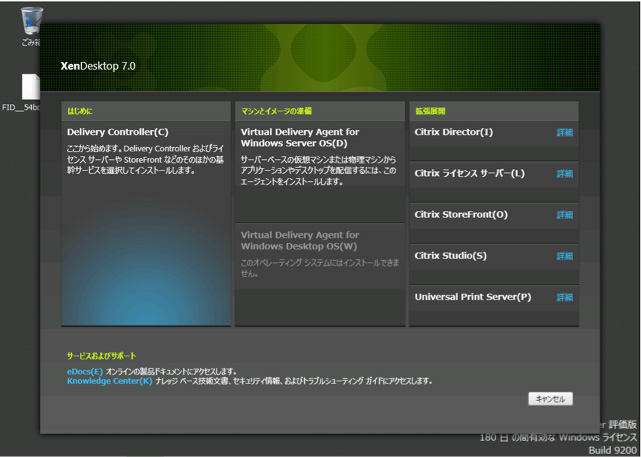Click the サービスおよびサポート heading
The image size is (641, 457).
point(101,356)
